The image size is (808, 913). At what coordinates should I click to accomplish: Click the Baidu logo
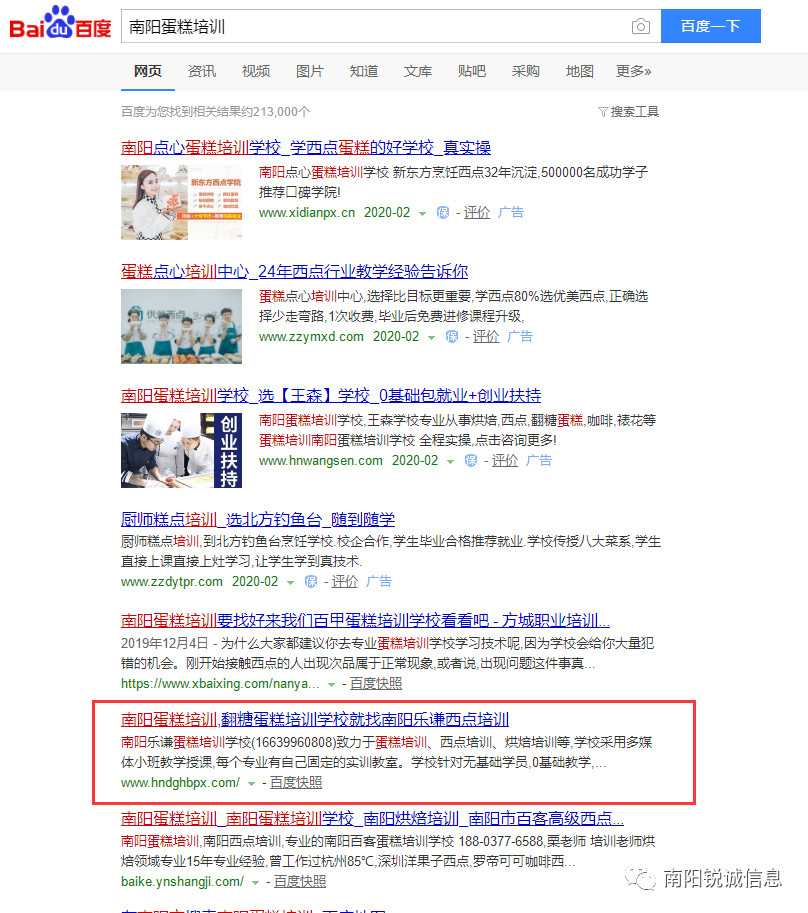60,26
